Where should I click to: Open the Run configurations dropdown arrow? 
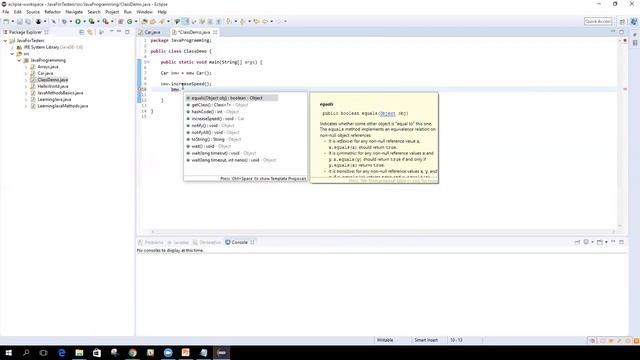(x=84, y=21)
